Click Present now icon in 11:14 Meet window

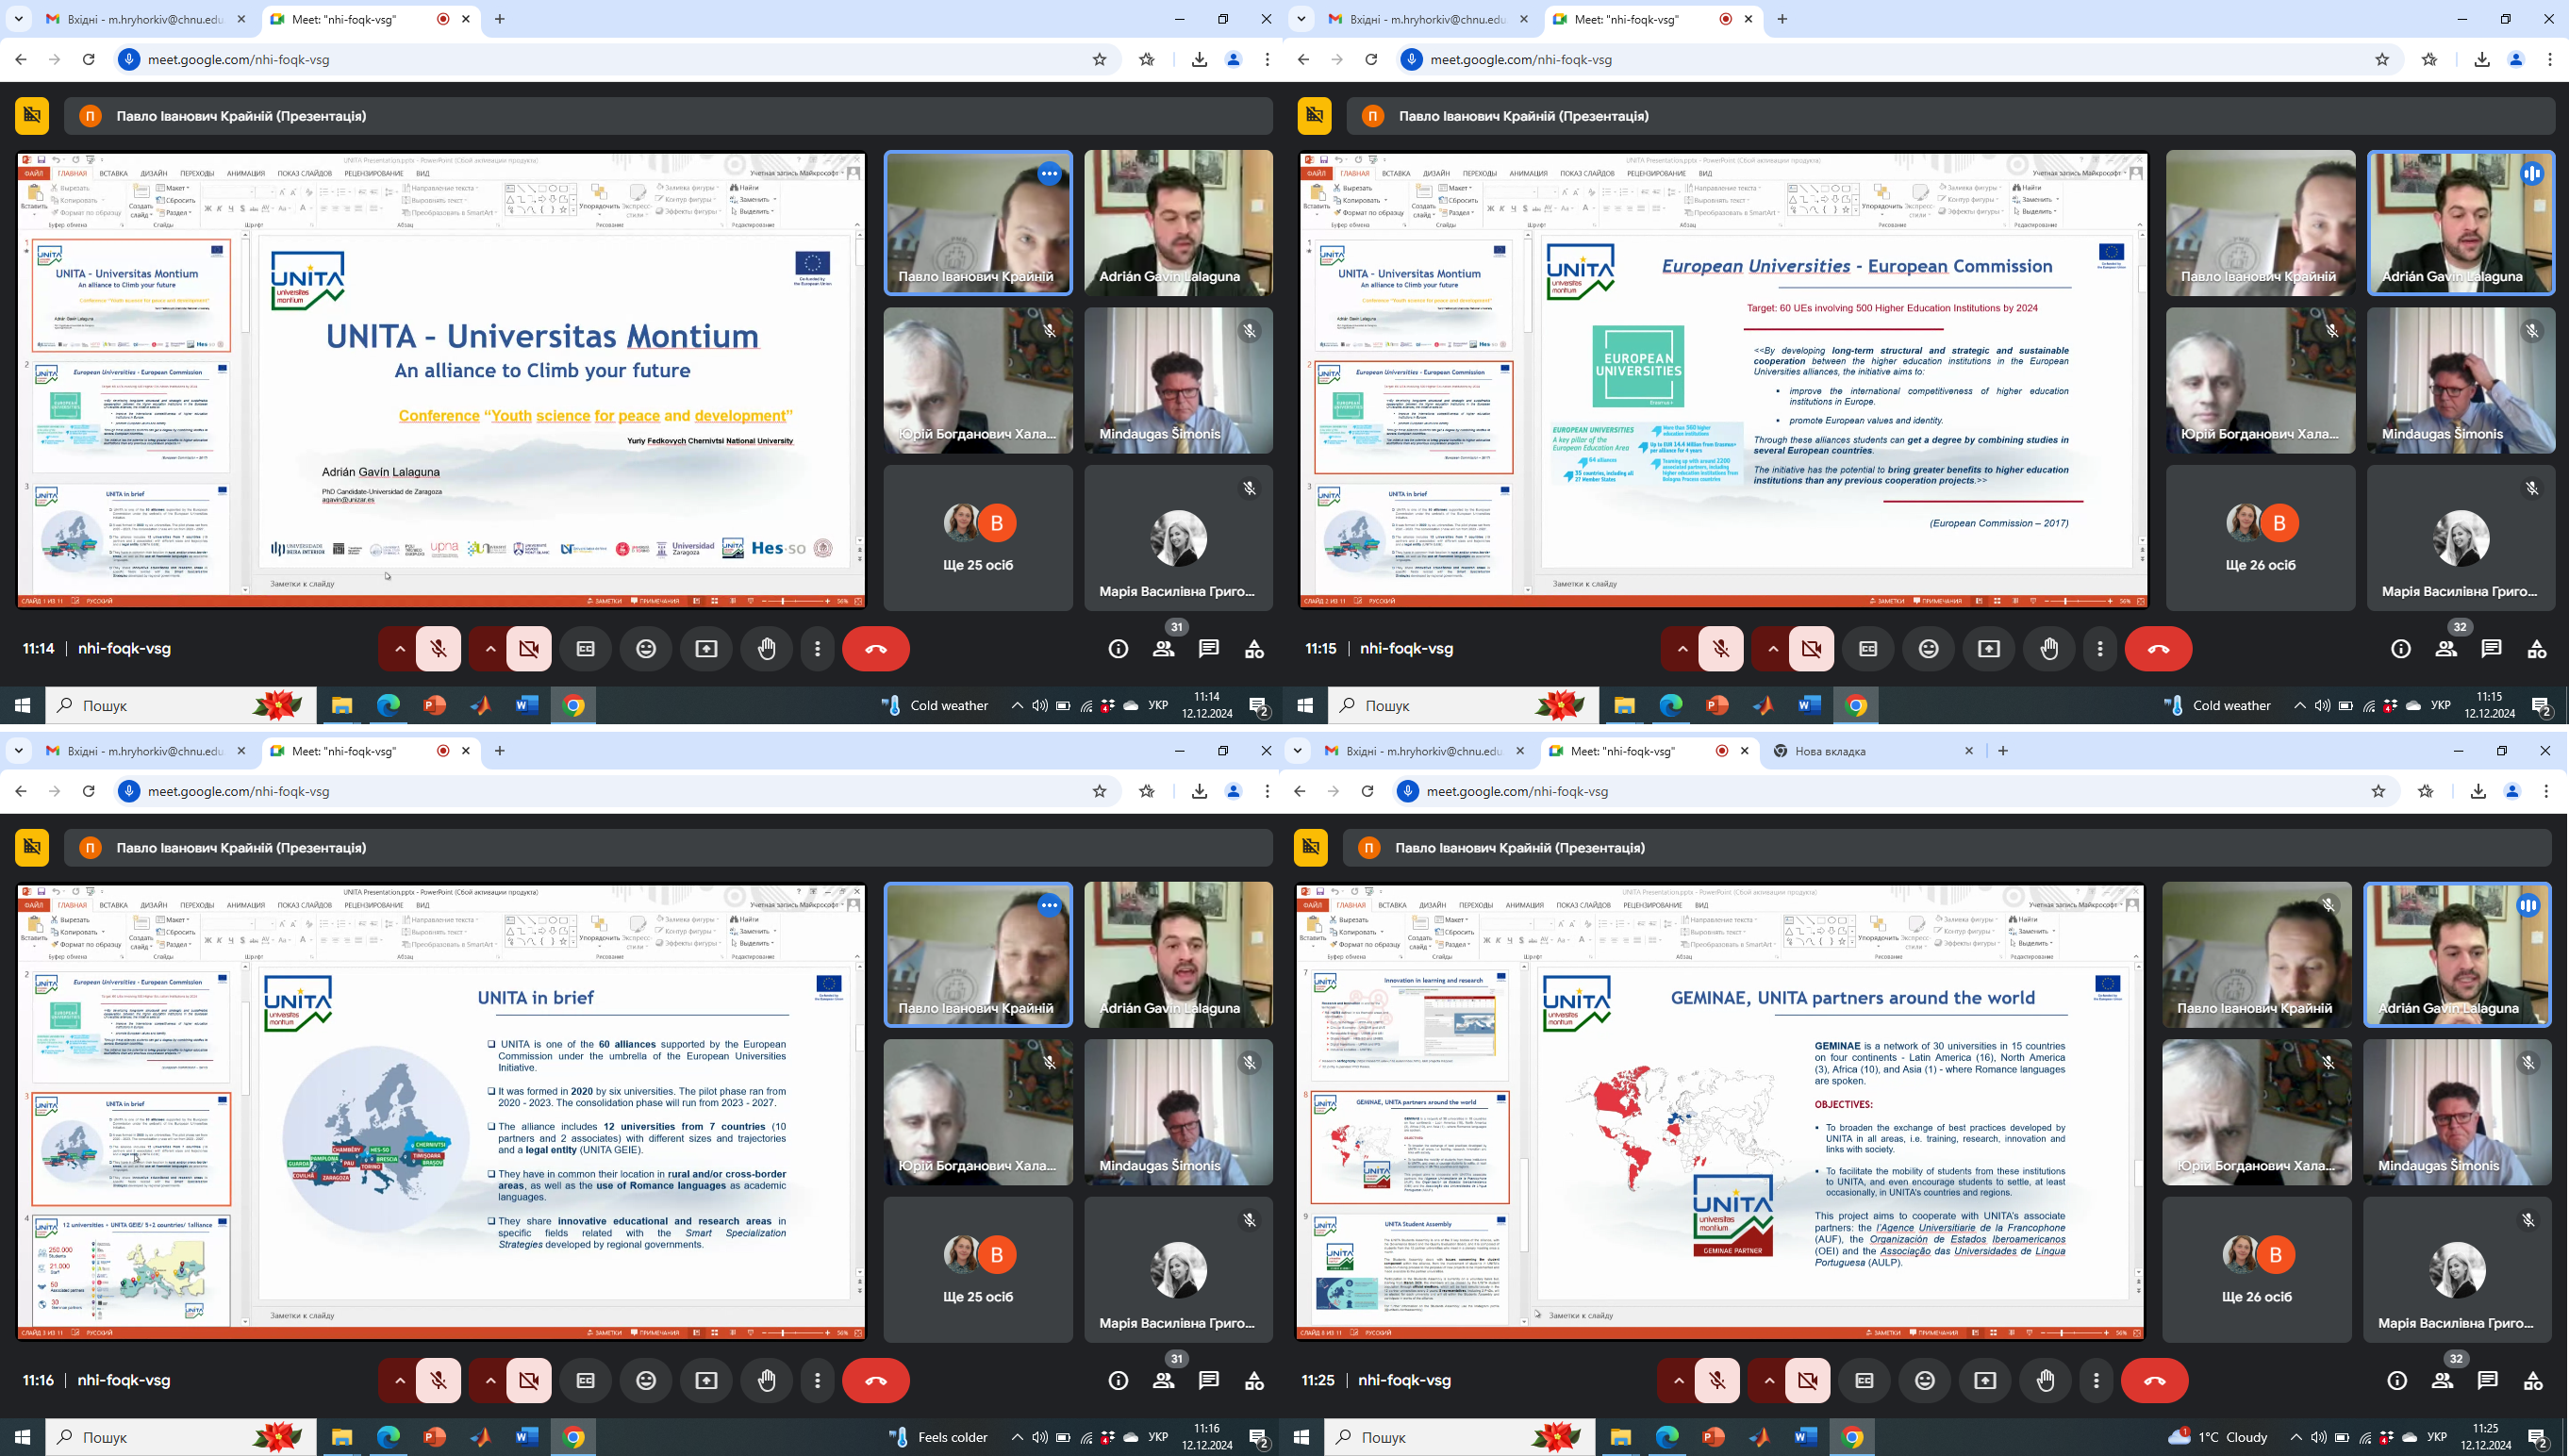pyautogui.click(x=707, y=649)
